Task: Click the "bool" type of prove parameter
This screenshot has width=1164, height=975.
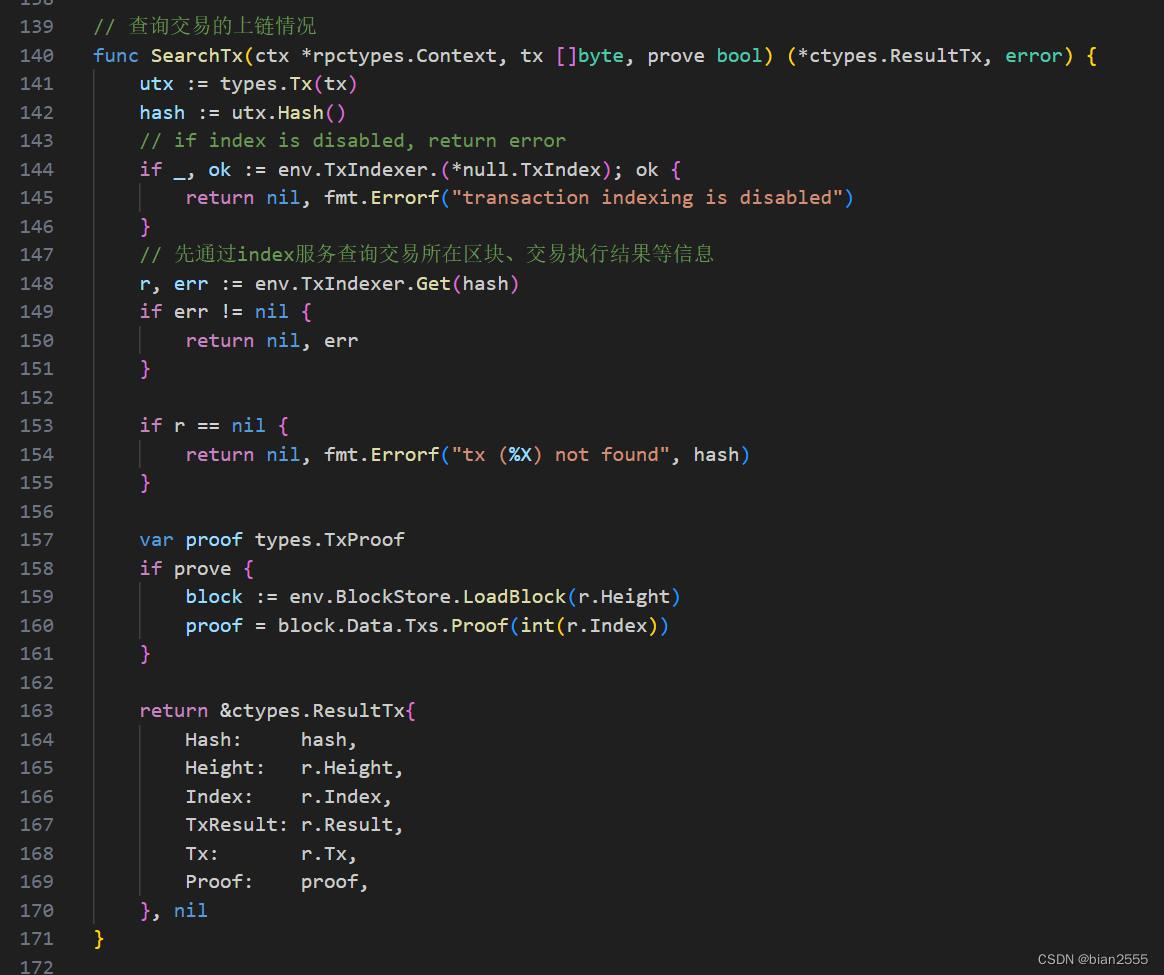Action: coord(739,56)
